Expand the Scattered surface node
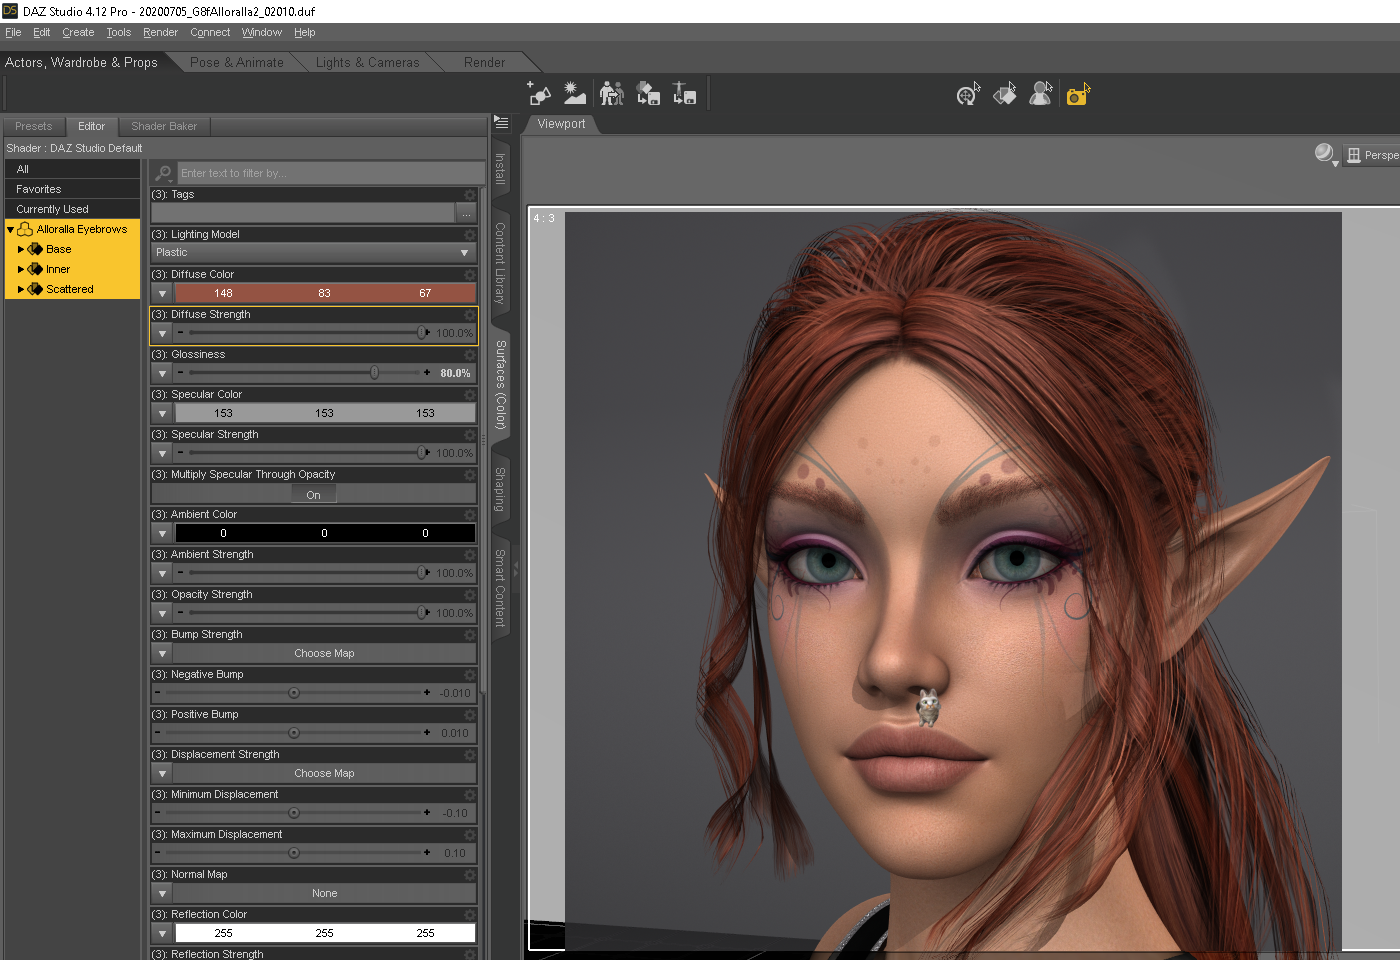1400x960 pixels. pos(21,289)
